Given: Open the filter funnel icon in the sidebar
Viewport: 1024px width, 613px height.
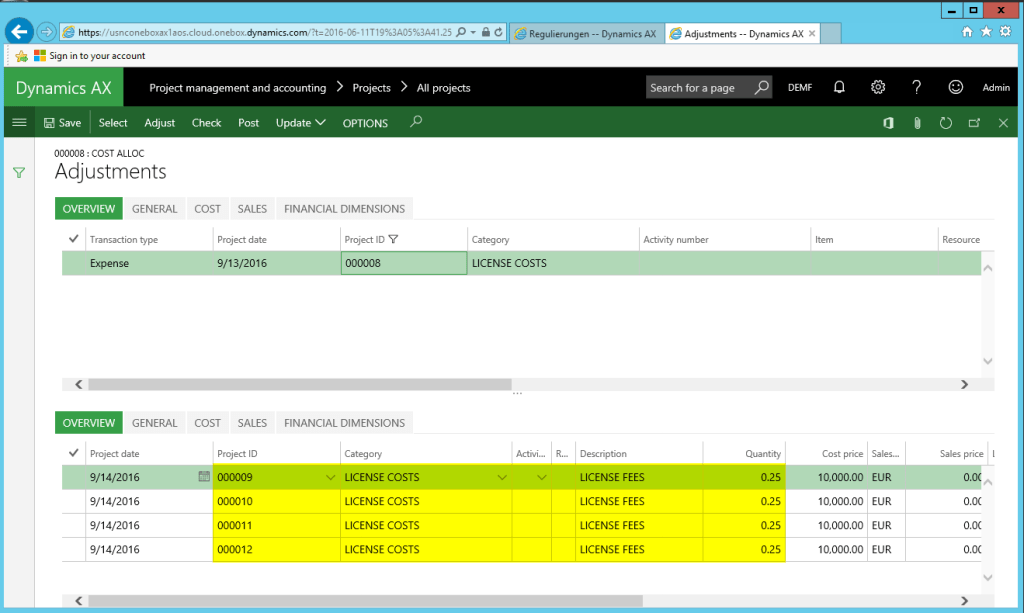Looking at the screenshot, I should 19,172.
